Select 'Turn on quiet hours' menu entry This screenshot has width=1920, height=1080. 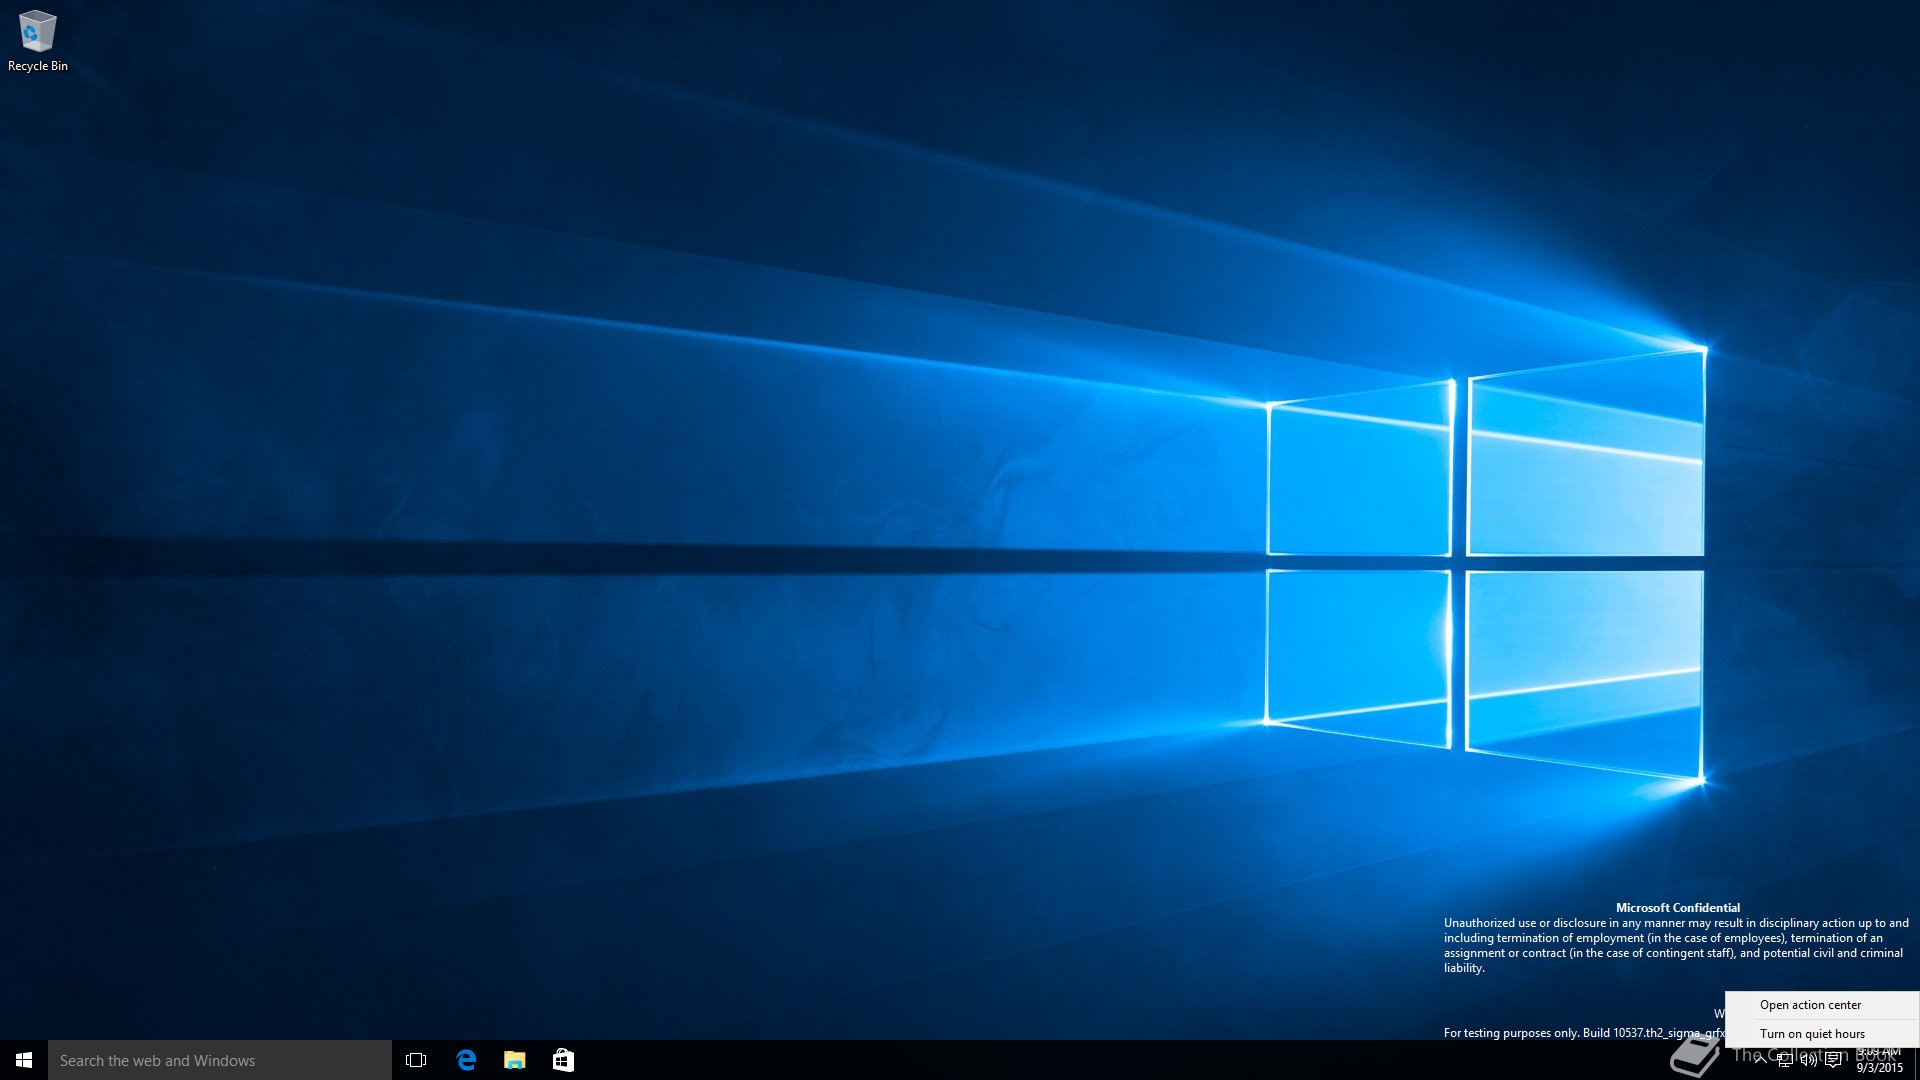[x=1822, y=1033]
